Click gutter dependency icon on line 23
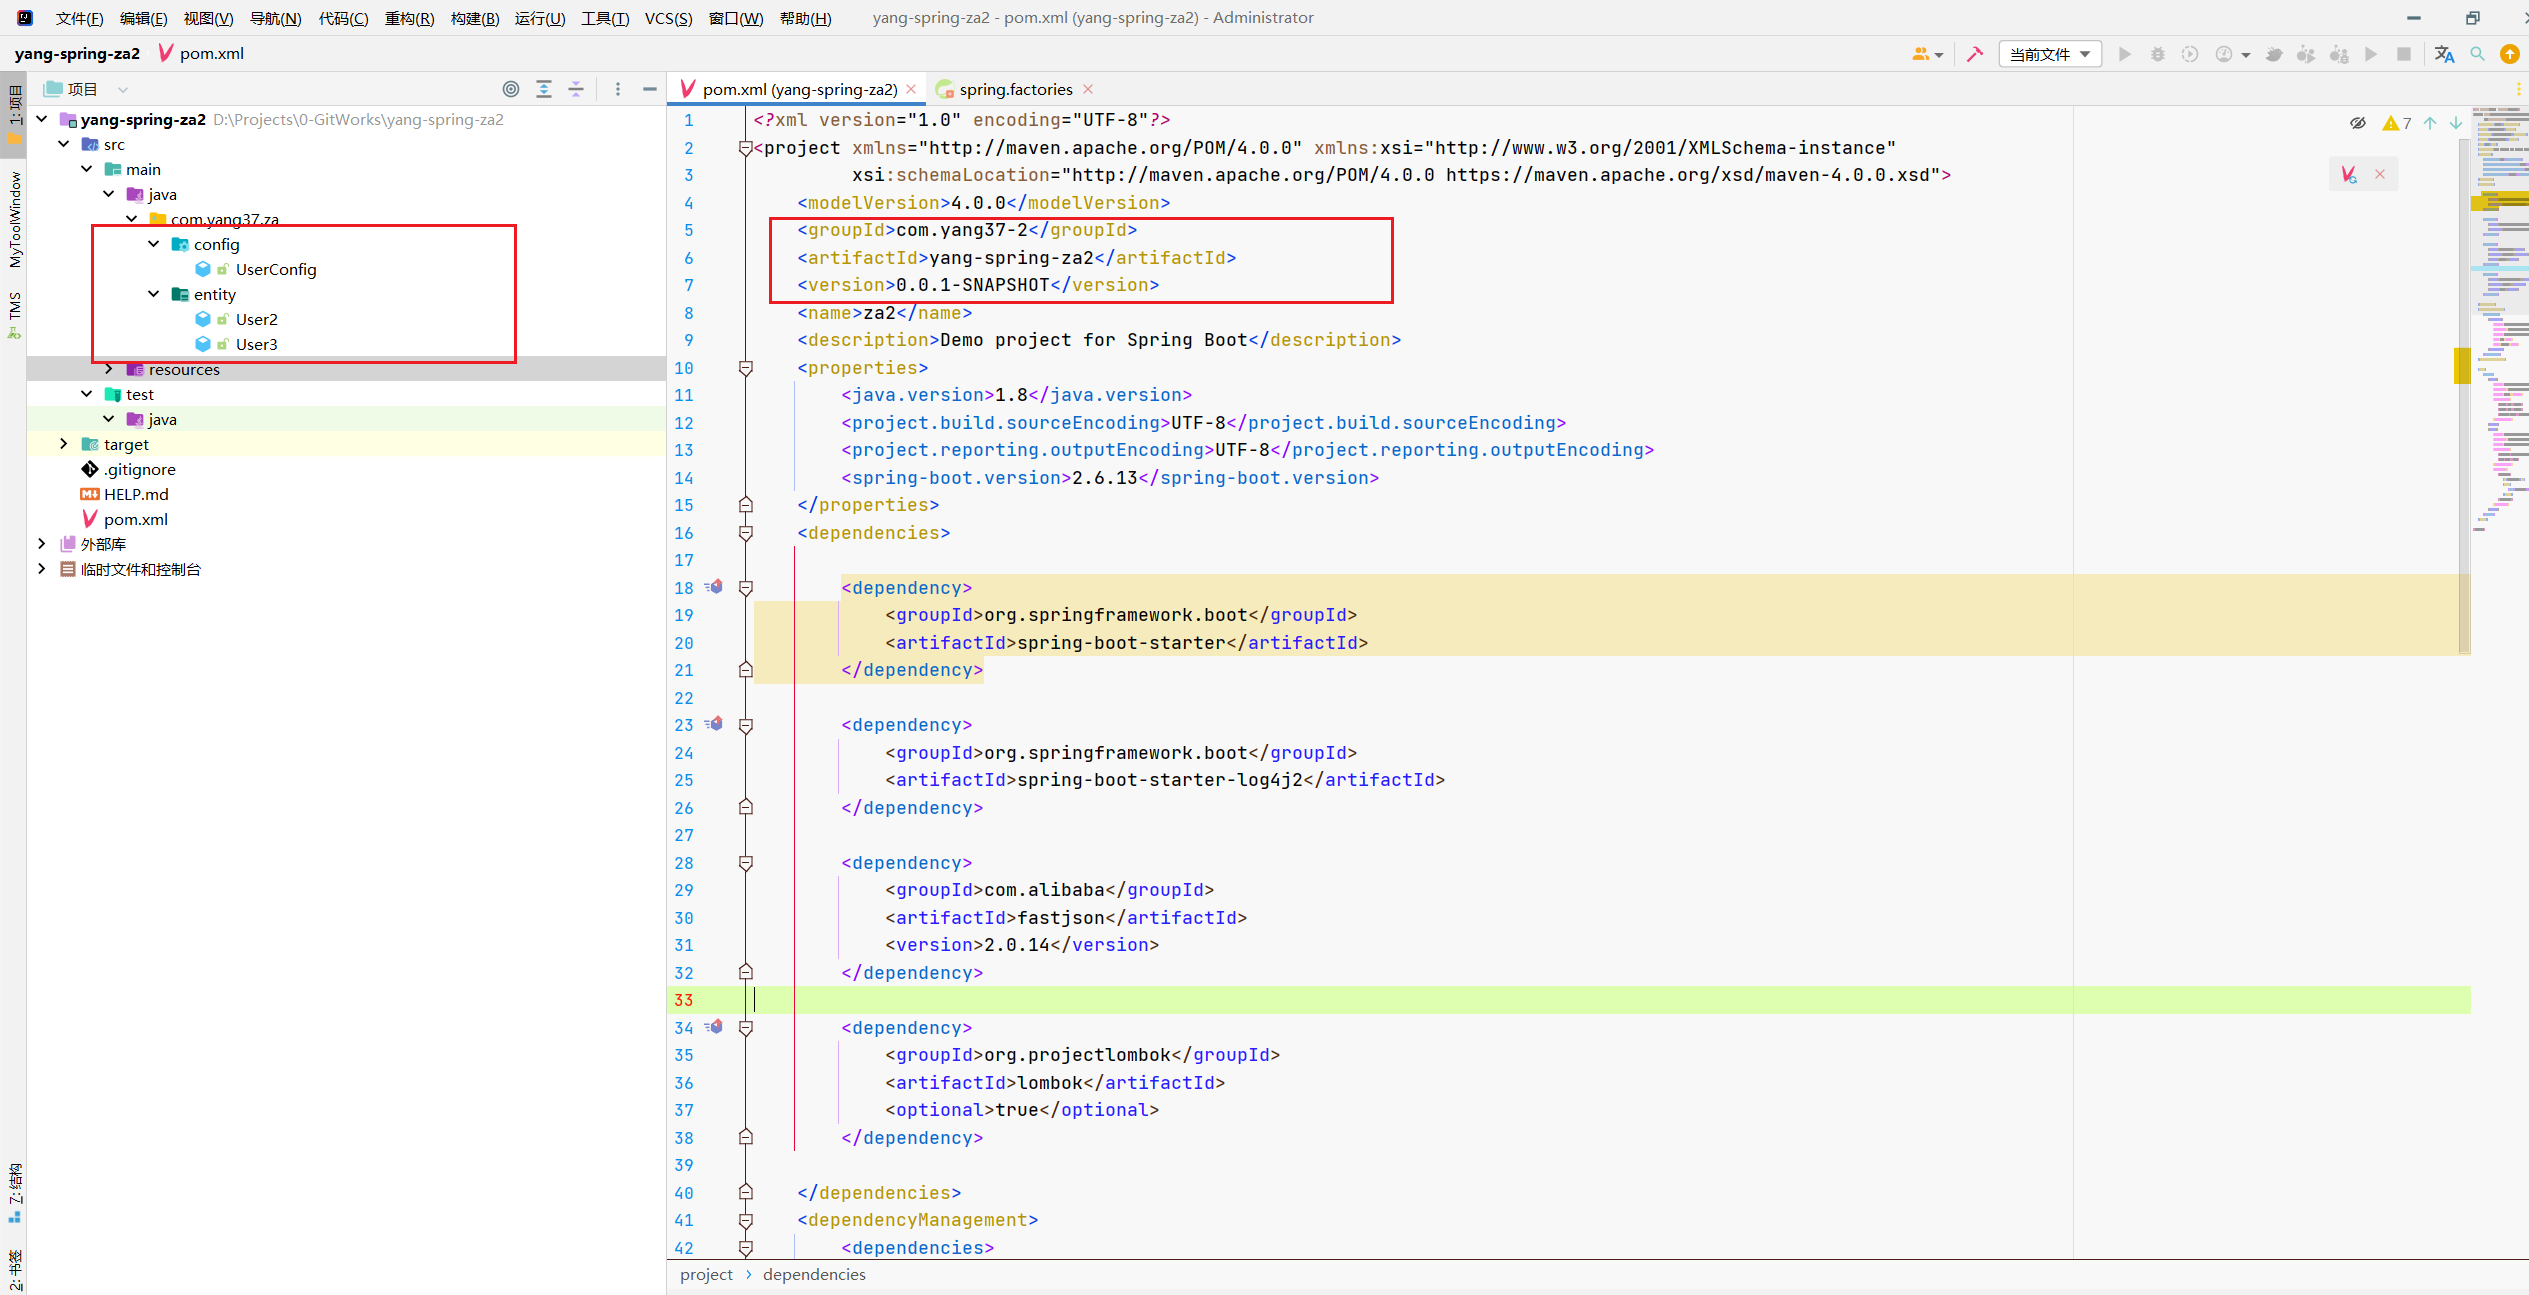 [714, 724]
